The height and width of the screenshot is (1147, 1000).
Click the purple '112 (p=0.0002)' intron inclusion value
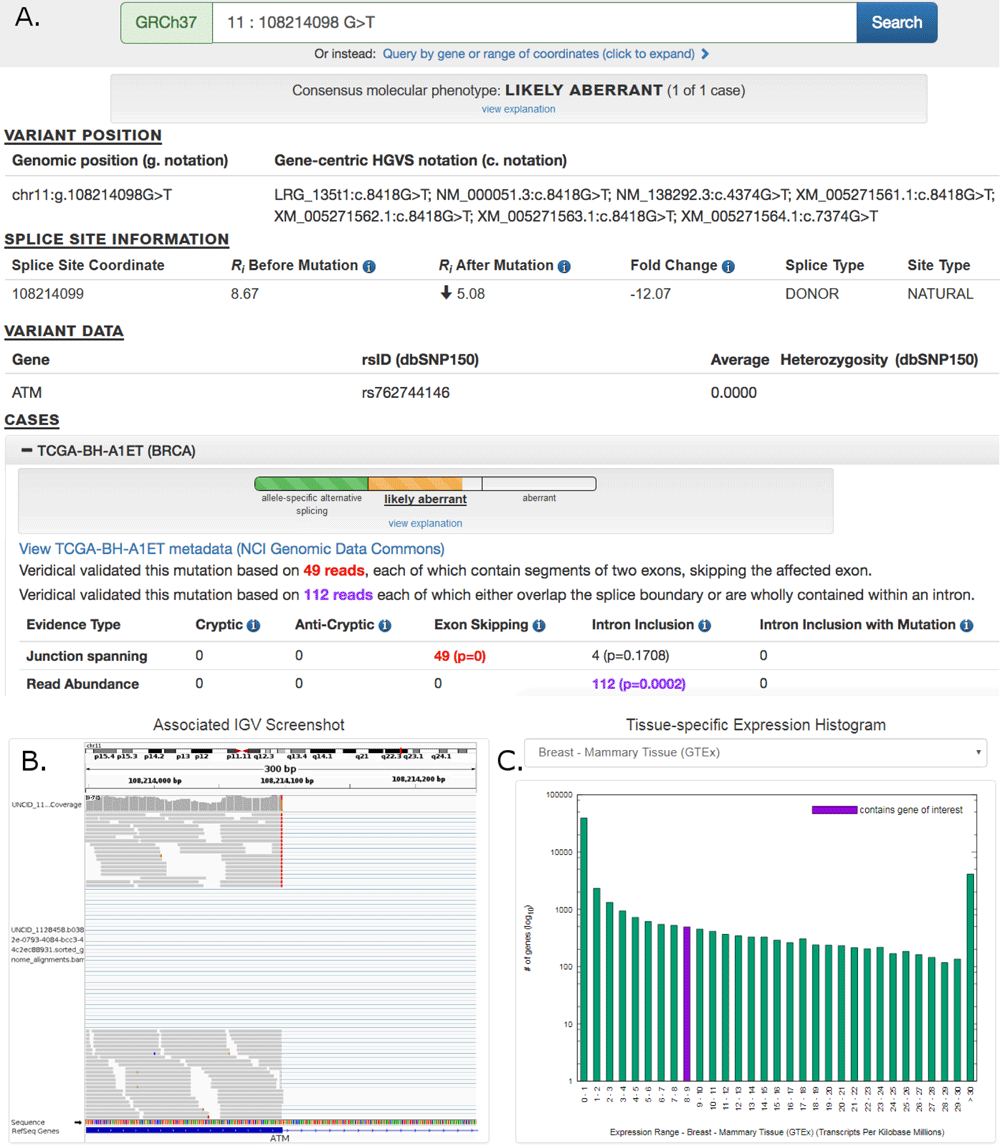(x=639, y=684)
